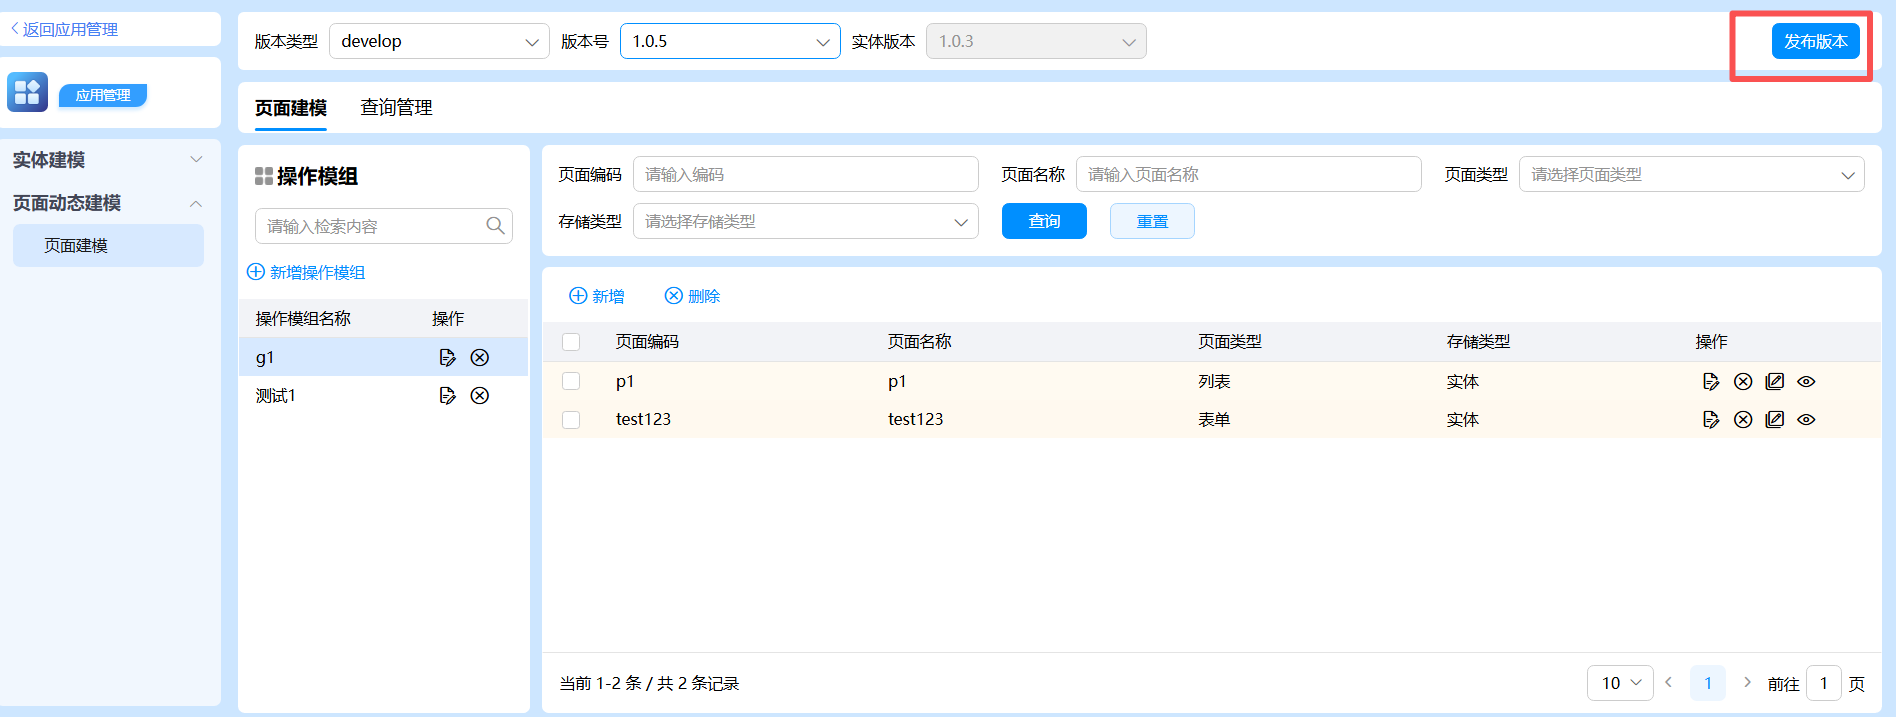
Task: Click 新增操作模组 plus icon
Action: [x=256, y=272]
